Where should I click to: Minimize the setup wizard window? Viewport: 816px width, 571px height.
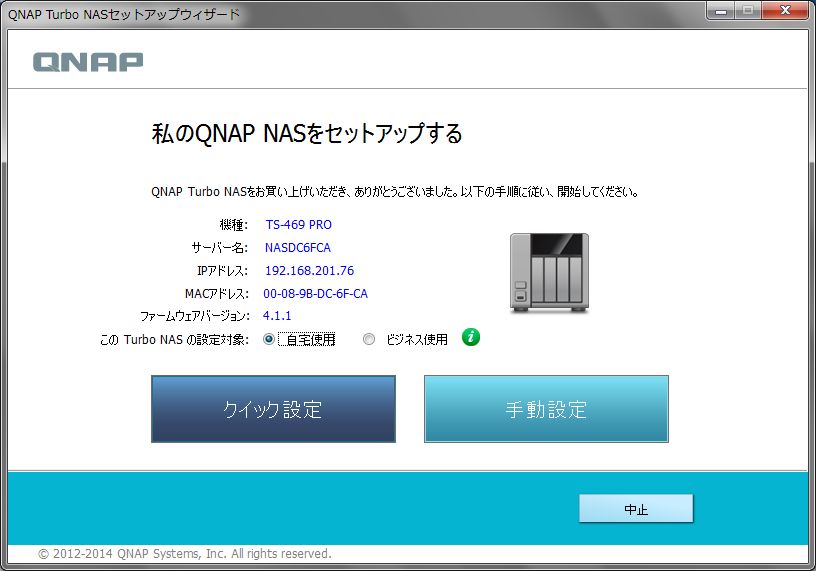(721, 10)
